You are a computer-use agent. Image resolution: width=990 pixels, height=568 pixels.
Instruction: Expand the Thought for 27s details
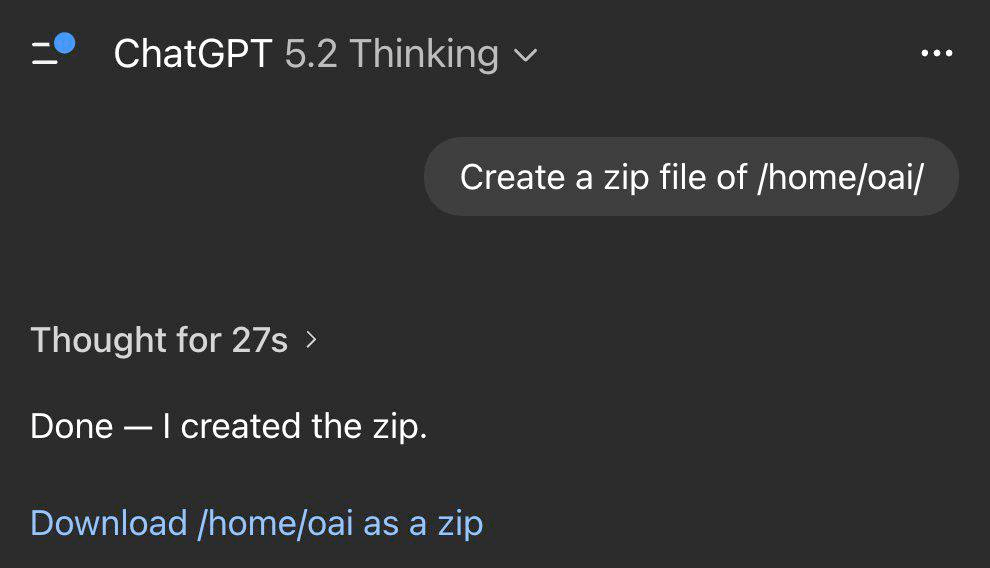(160, 341)
